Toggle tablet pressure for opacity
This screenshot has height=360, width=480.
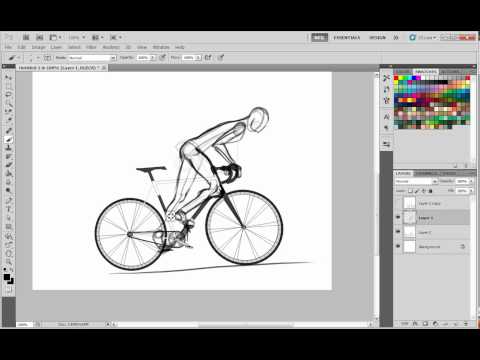pyautogui.click(x=162, y=58)
